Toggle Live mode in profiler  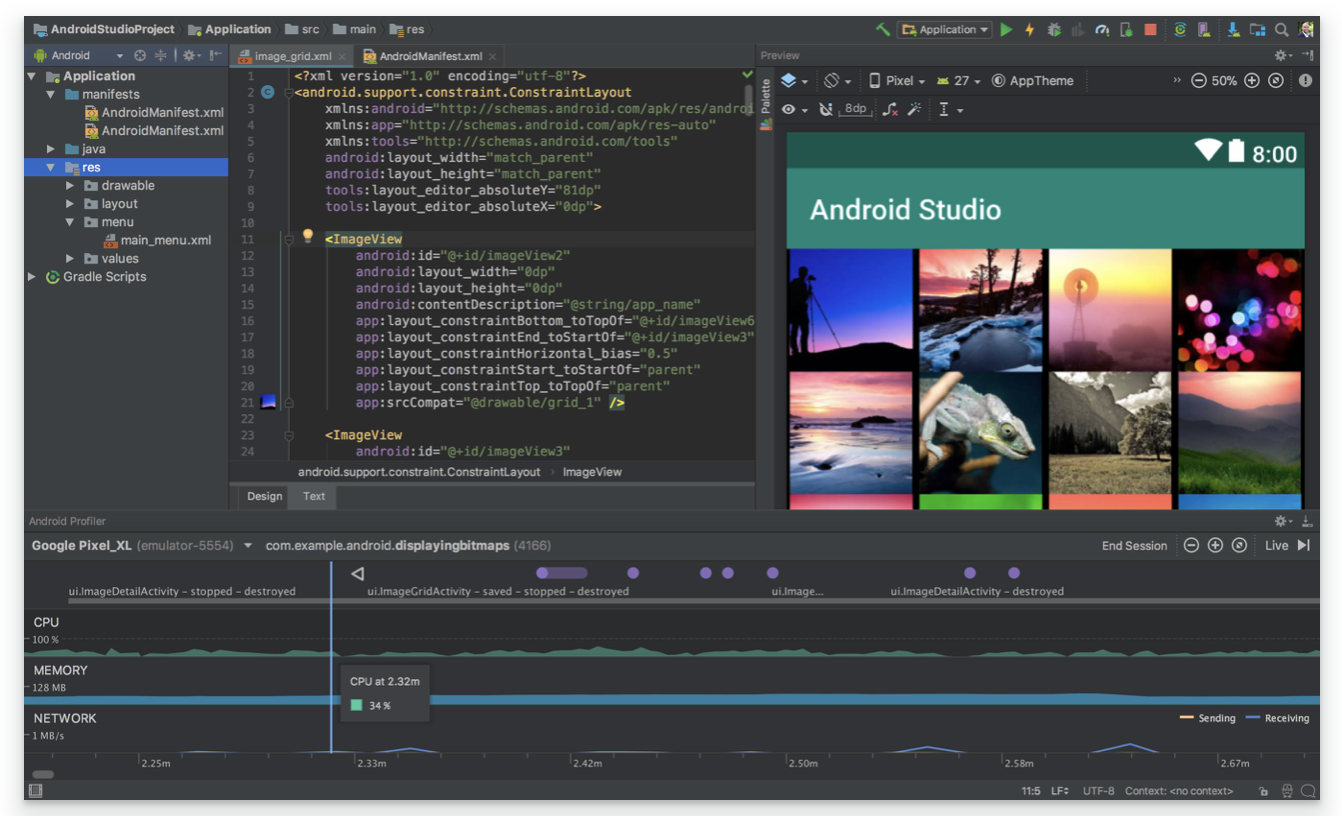(x=1276, y=545)
